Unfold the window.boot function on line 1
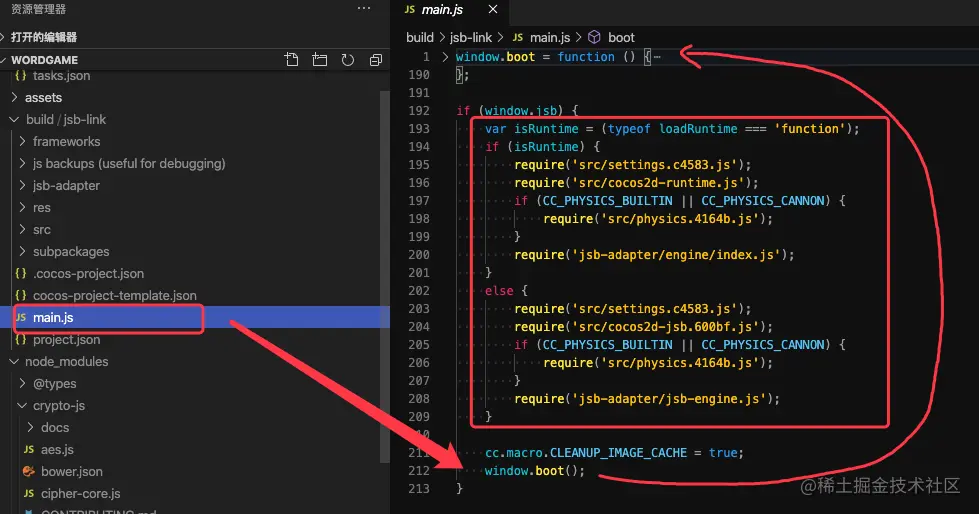 click(x=445, y=57)
